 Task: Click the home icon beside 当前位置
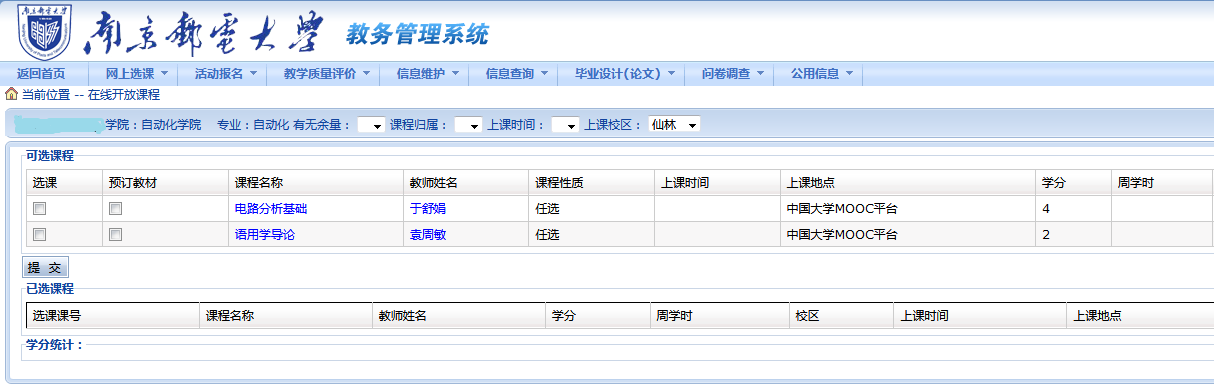pos(12,94)
